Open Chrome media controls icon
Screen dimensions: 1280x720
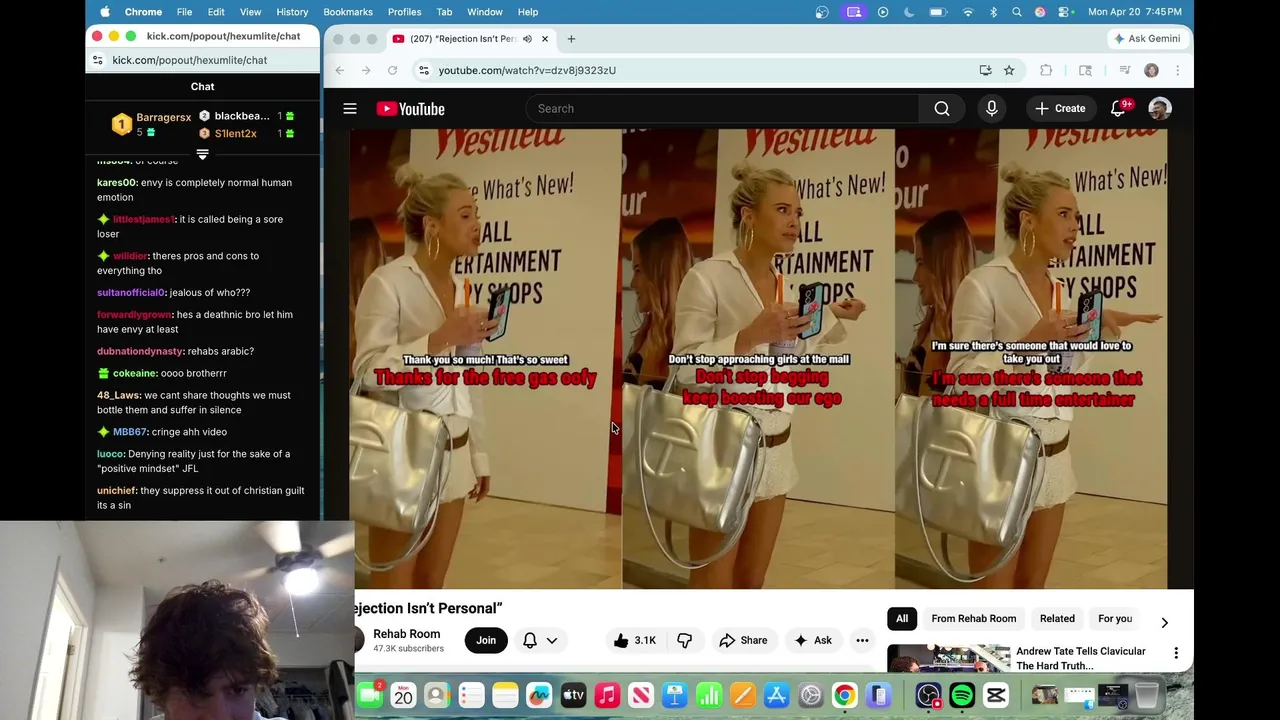point(1125,70)
